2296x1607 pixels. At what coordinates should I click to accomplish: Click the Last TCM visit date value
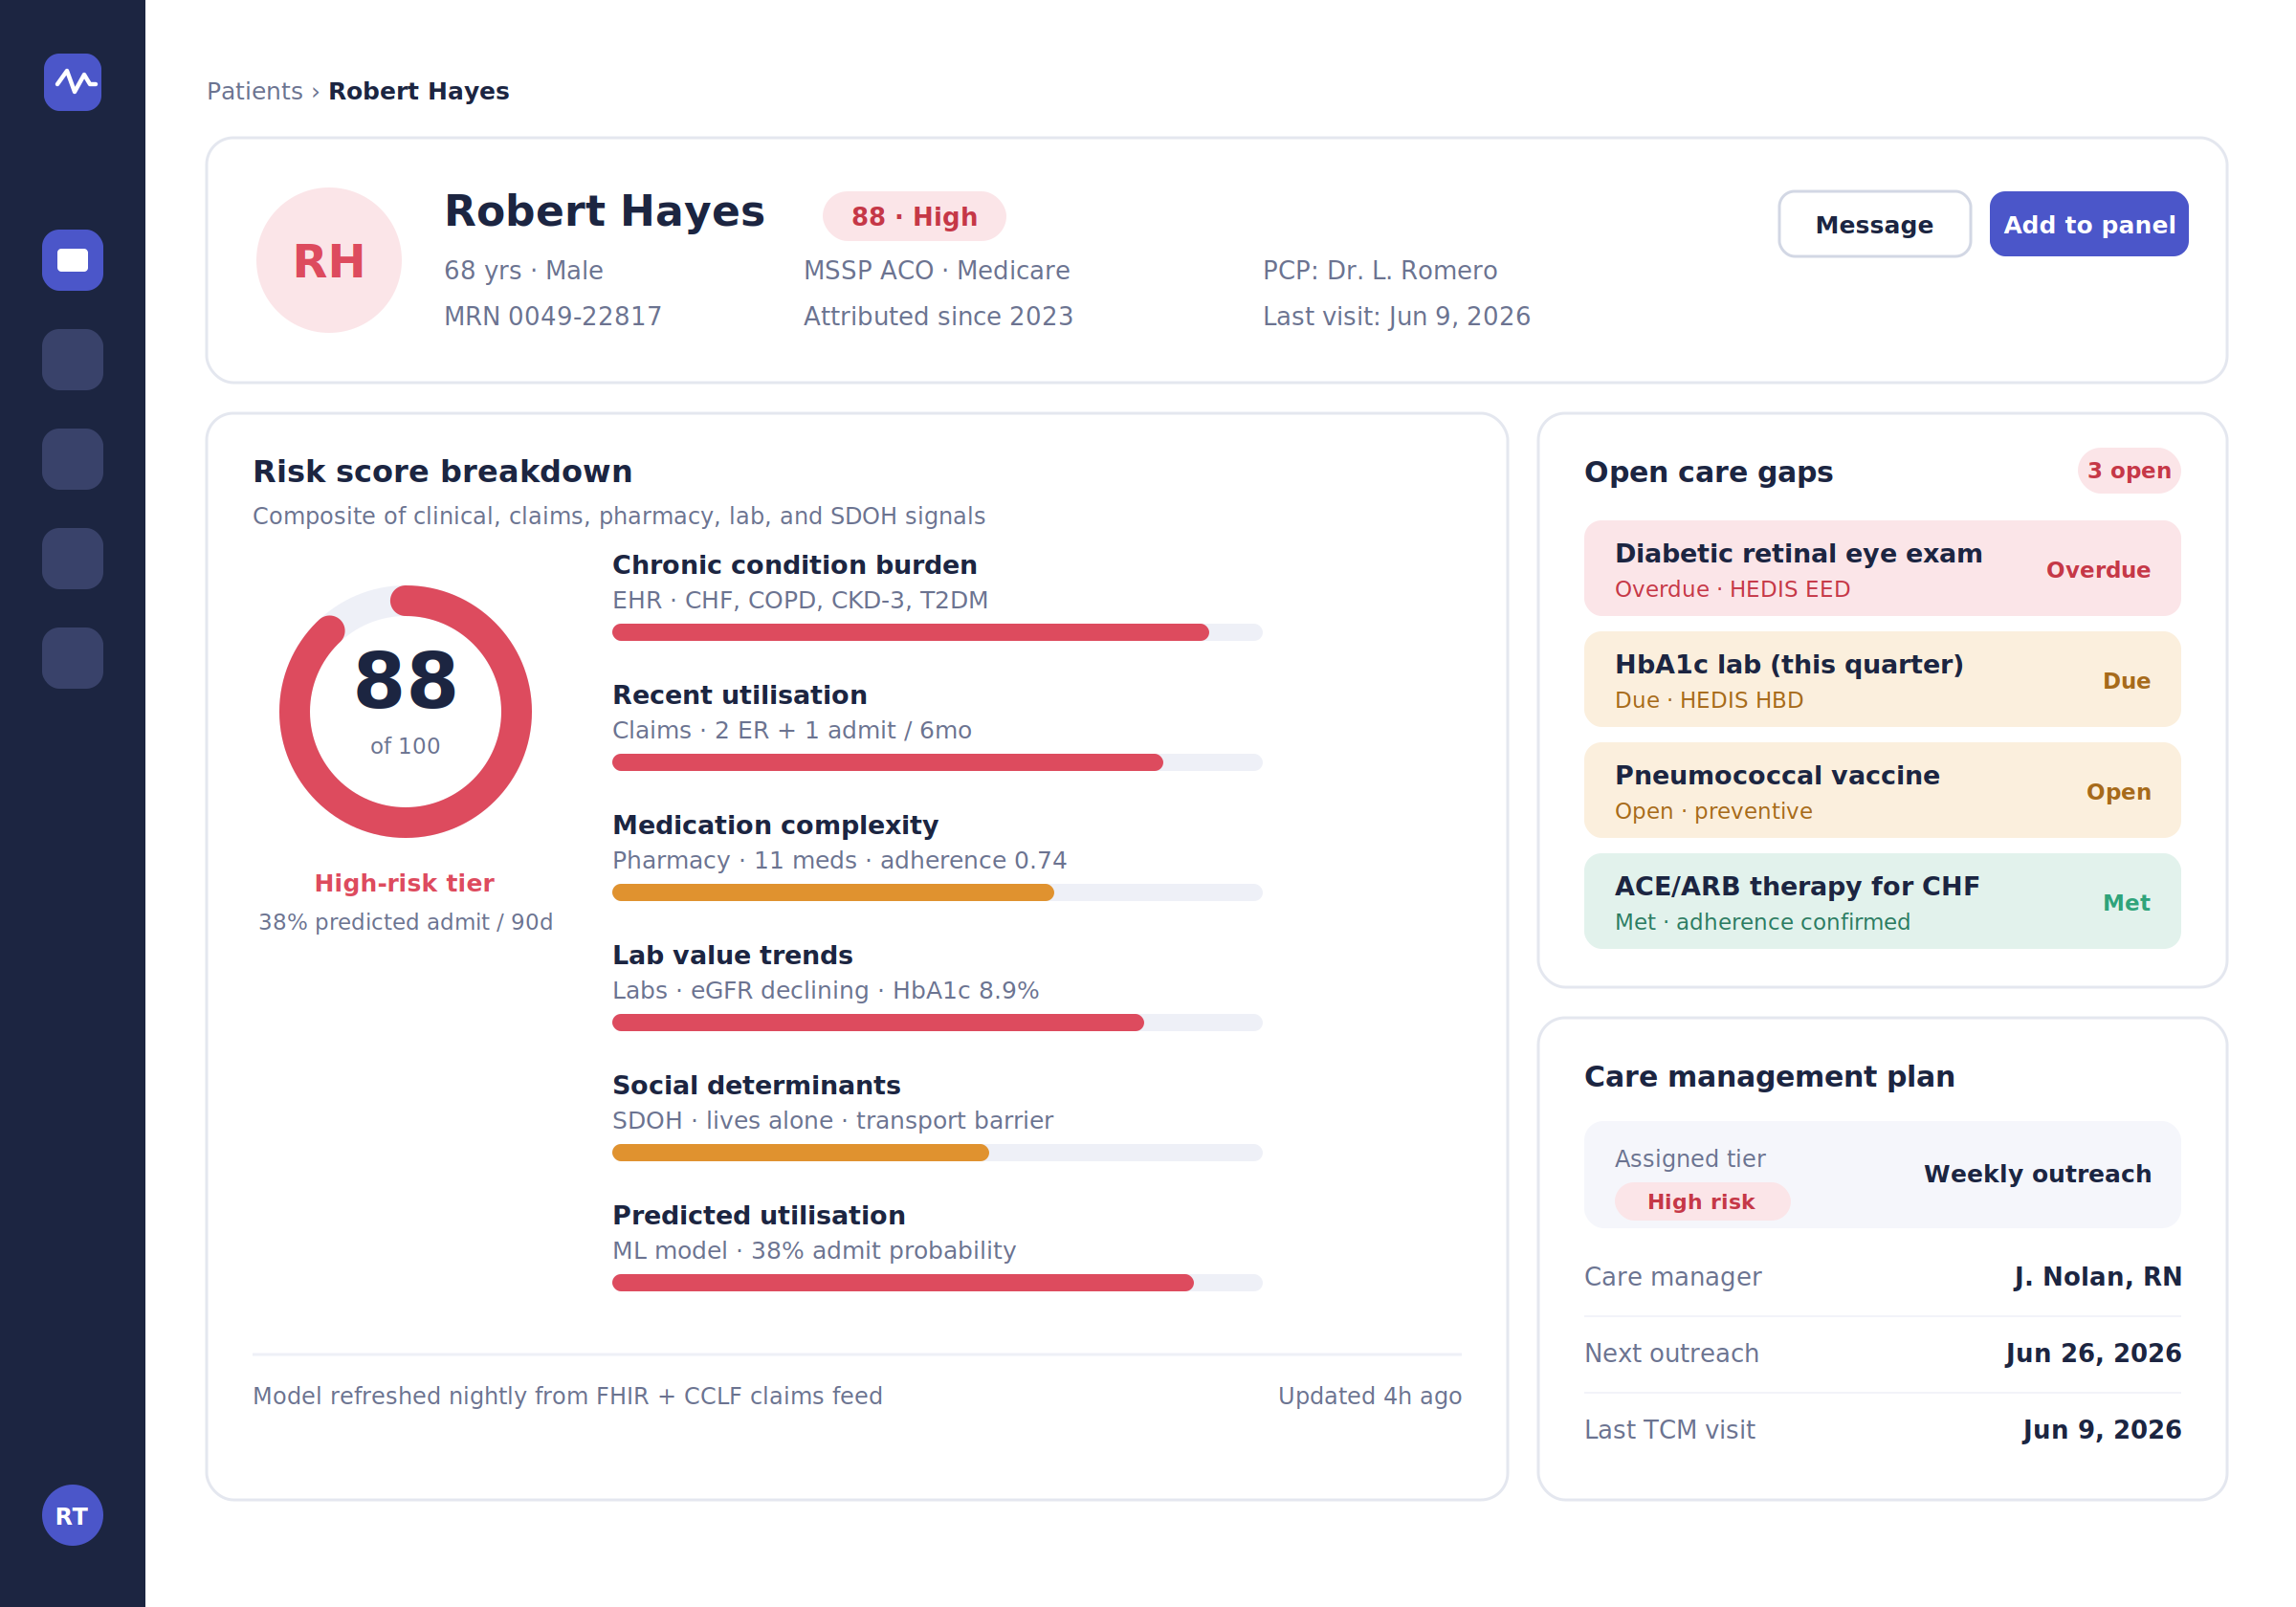2102,1429
